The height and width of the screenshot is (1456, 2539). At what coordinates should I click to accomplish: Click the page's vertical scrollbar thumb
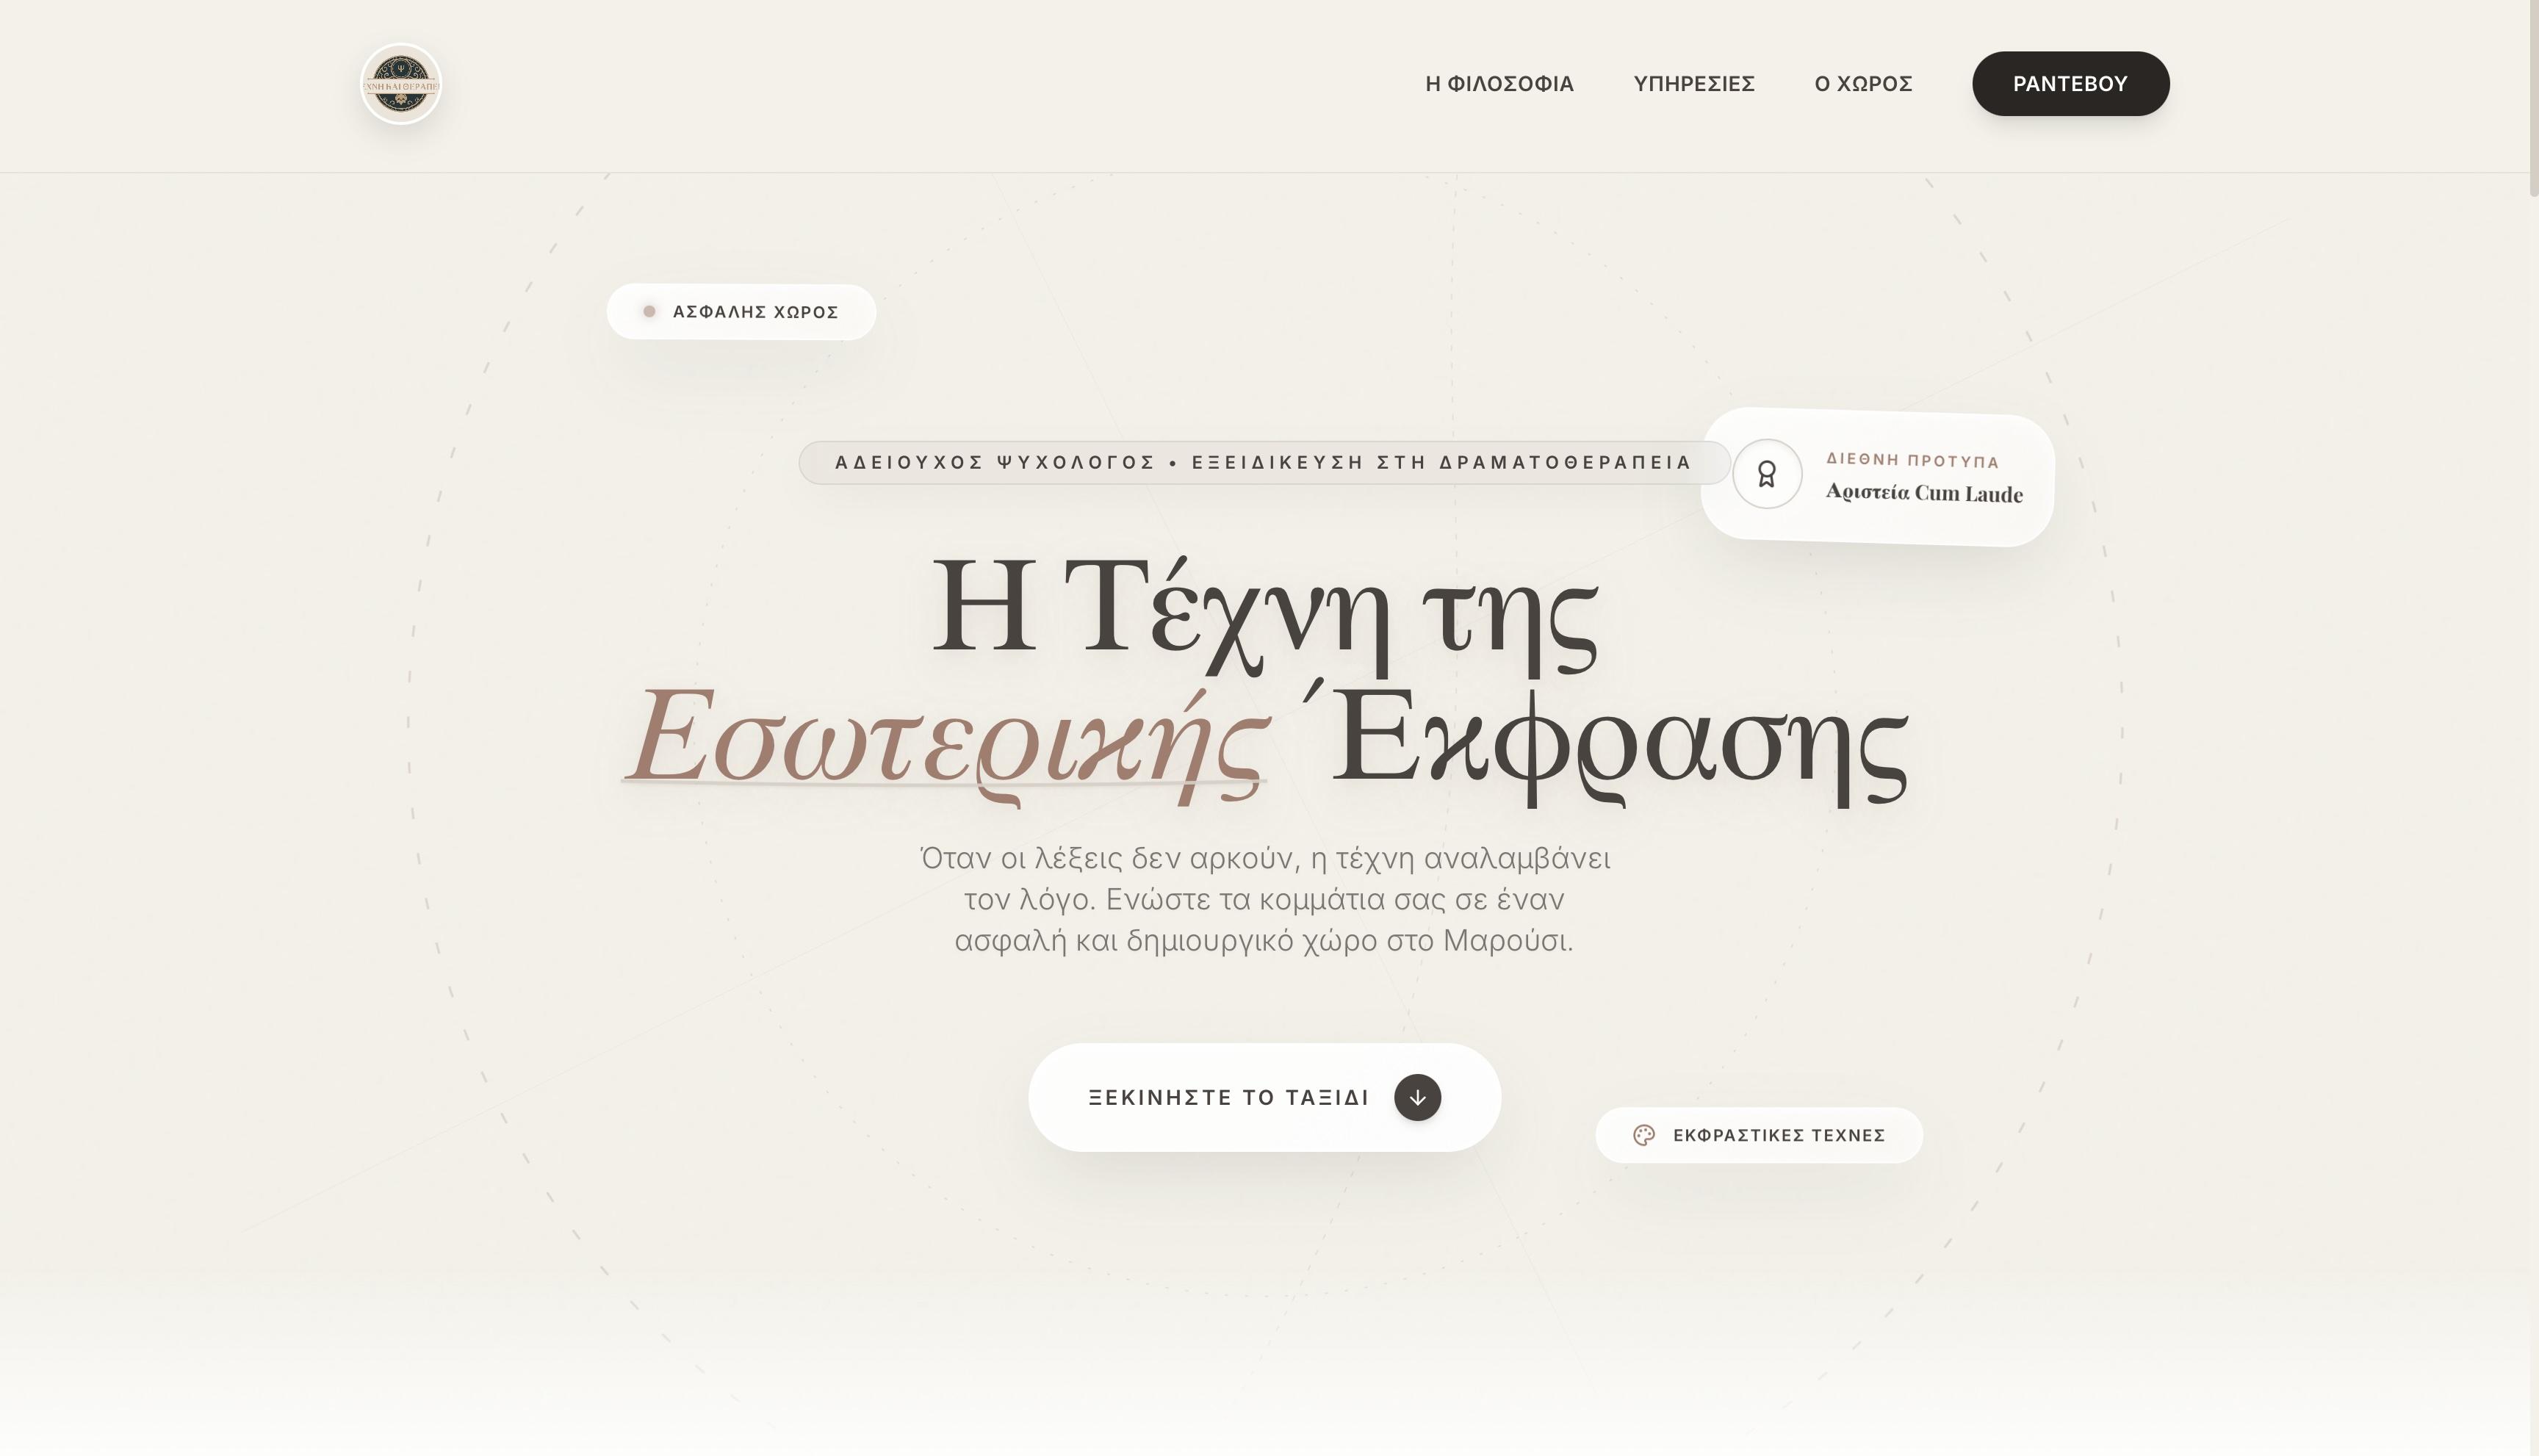tap(2533, 98)
